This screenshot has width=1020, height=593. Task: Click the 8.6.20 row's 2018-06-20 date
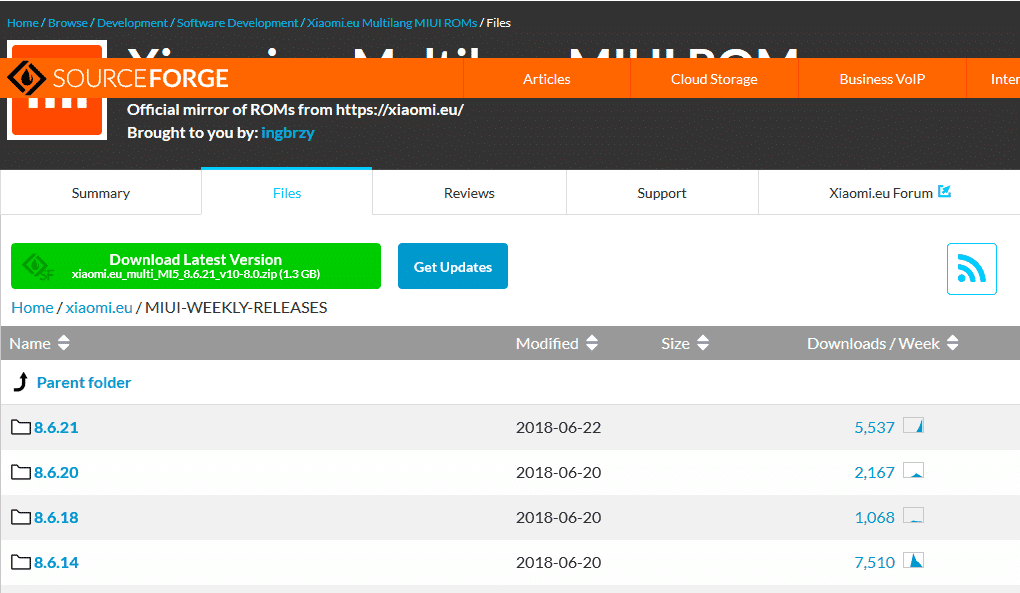[x=558, y=472]
